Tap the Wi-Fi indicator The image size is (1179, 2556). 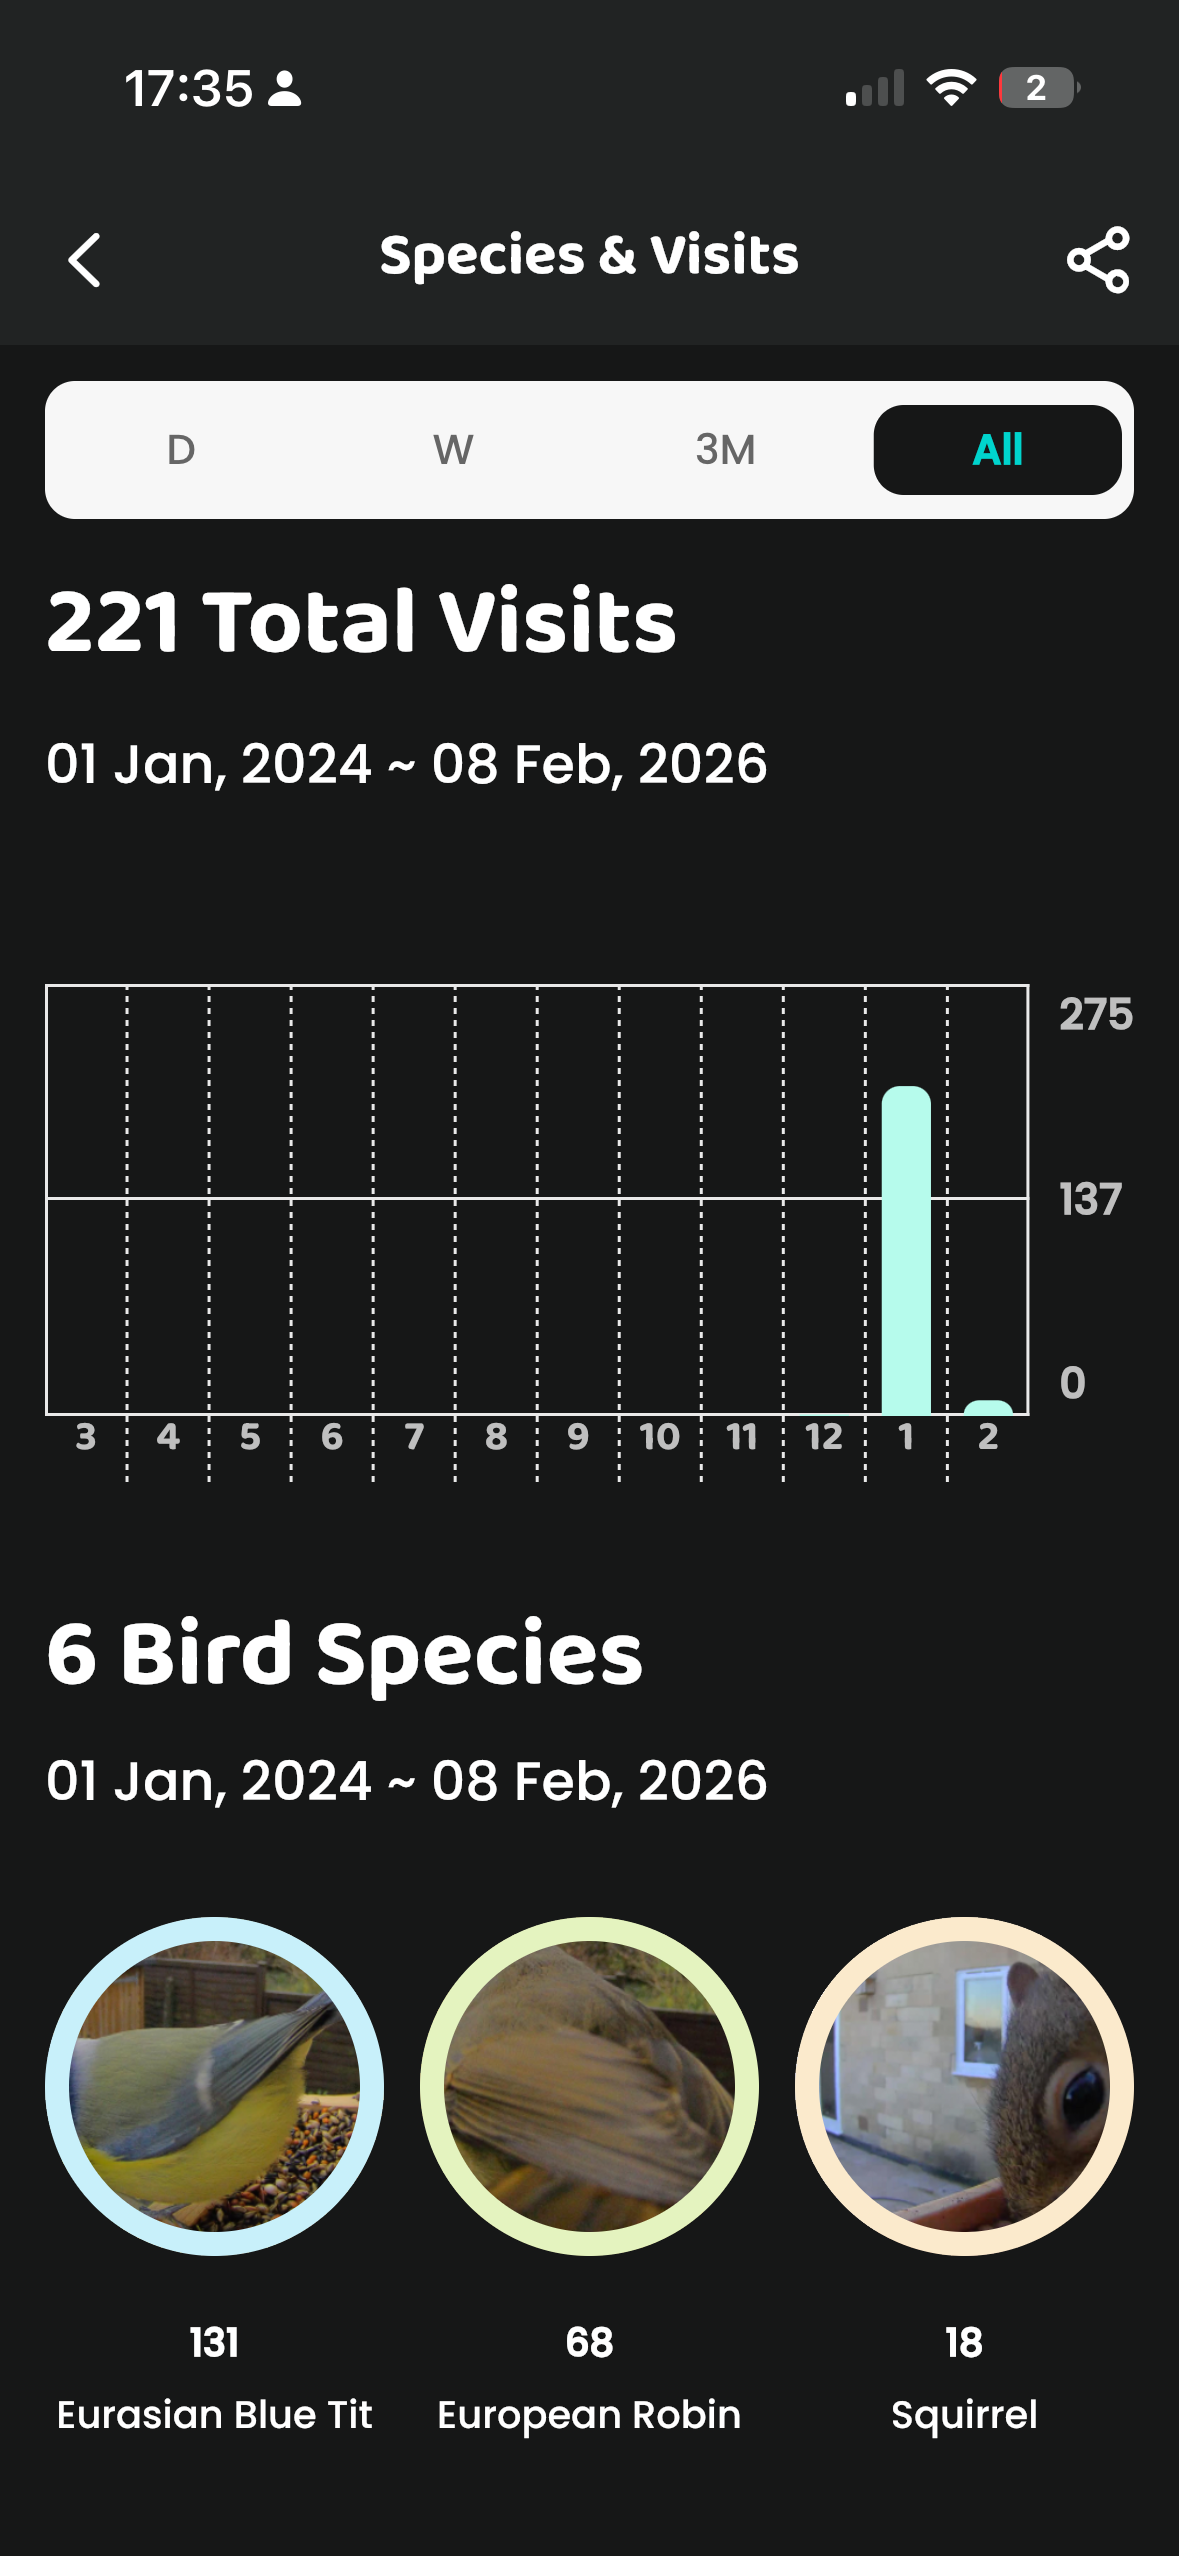[952, 88]
